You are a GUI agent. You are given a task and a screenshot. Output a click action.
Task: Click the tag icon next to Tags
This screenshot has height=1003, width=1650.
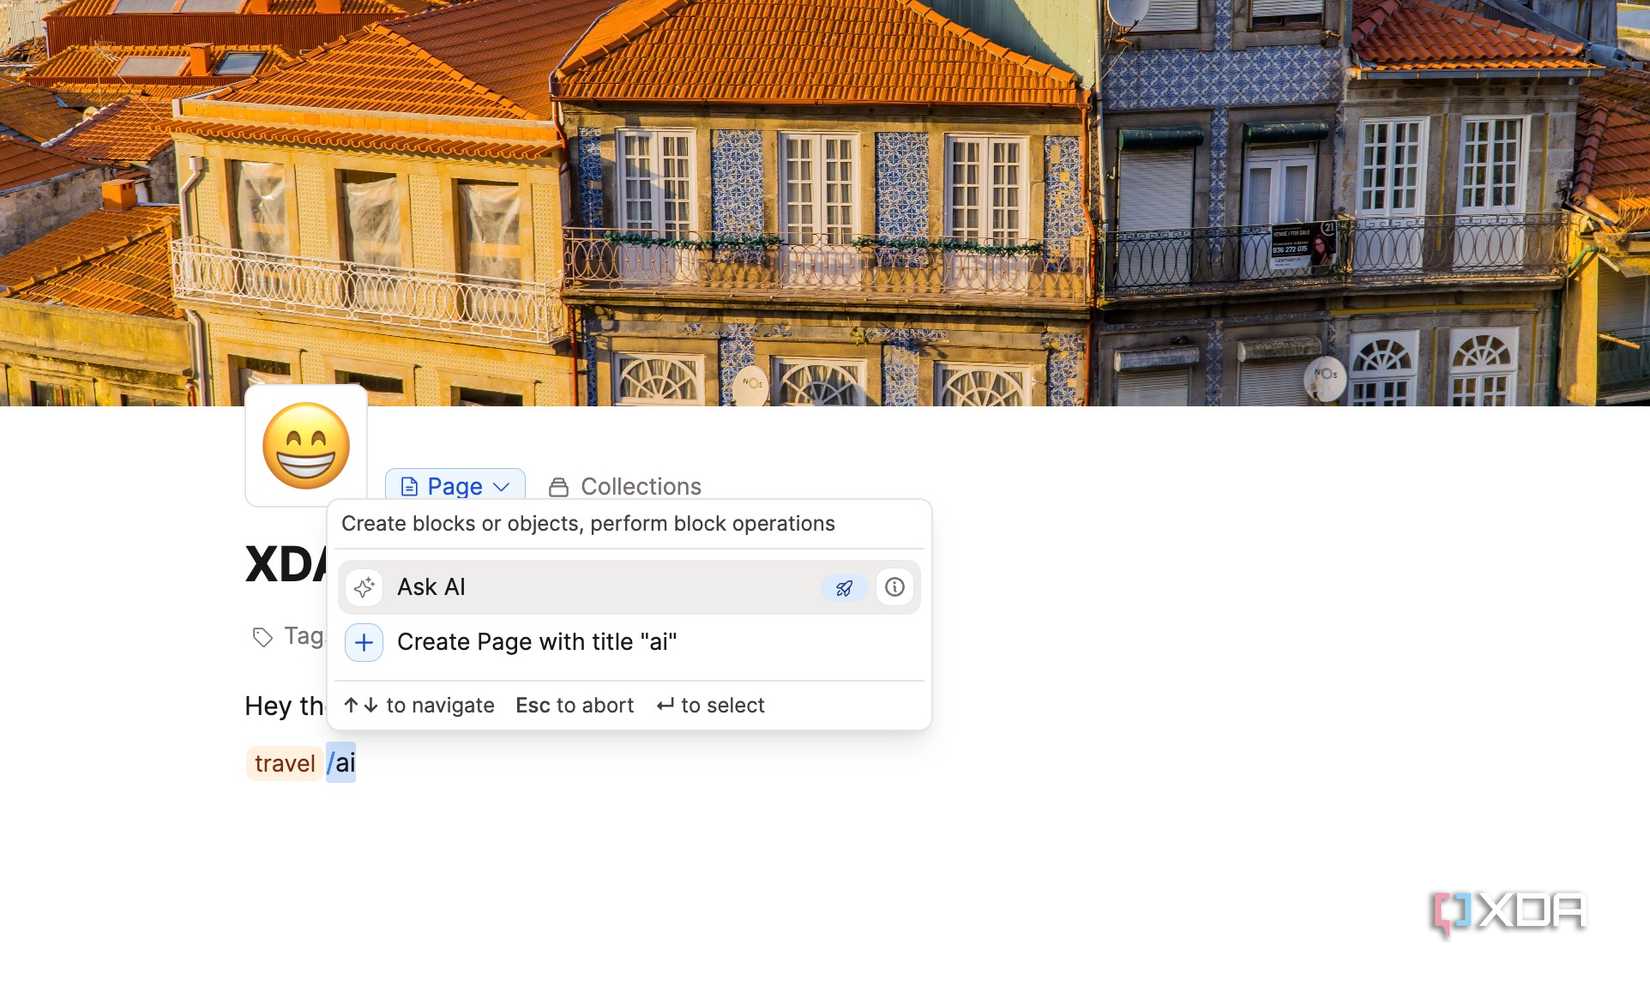[x=263, y=637]
